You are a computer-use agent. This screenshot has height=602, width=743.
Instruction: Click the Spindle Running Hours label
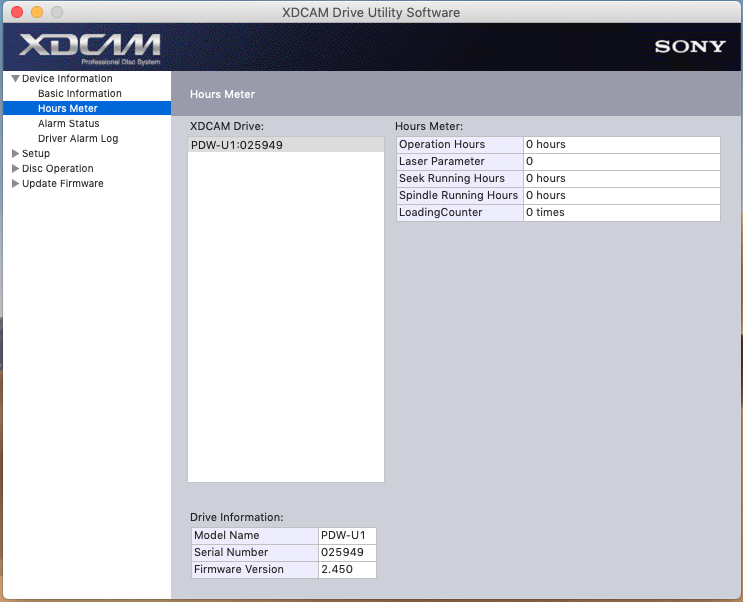click(x=460, y=196)
